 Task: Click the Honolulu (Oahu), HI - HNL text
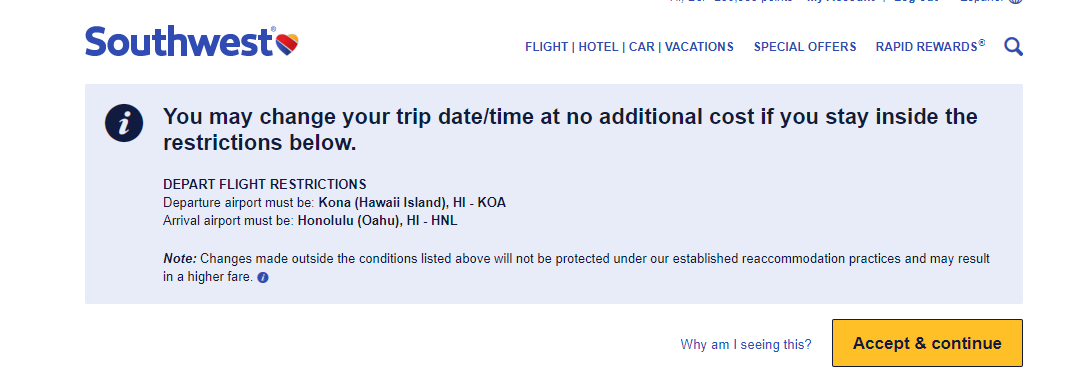[378, 221]
